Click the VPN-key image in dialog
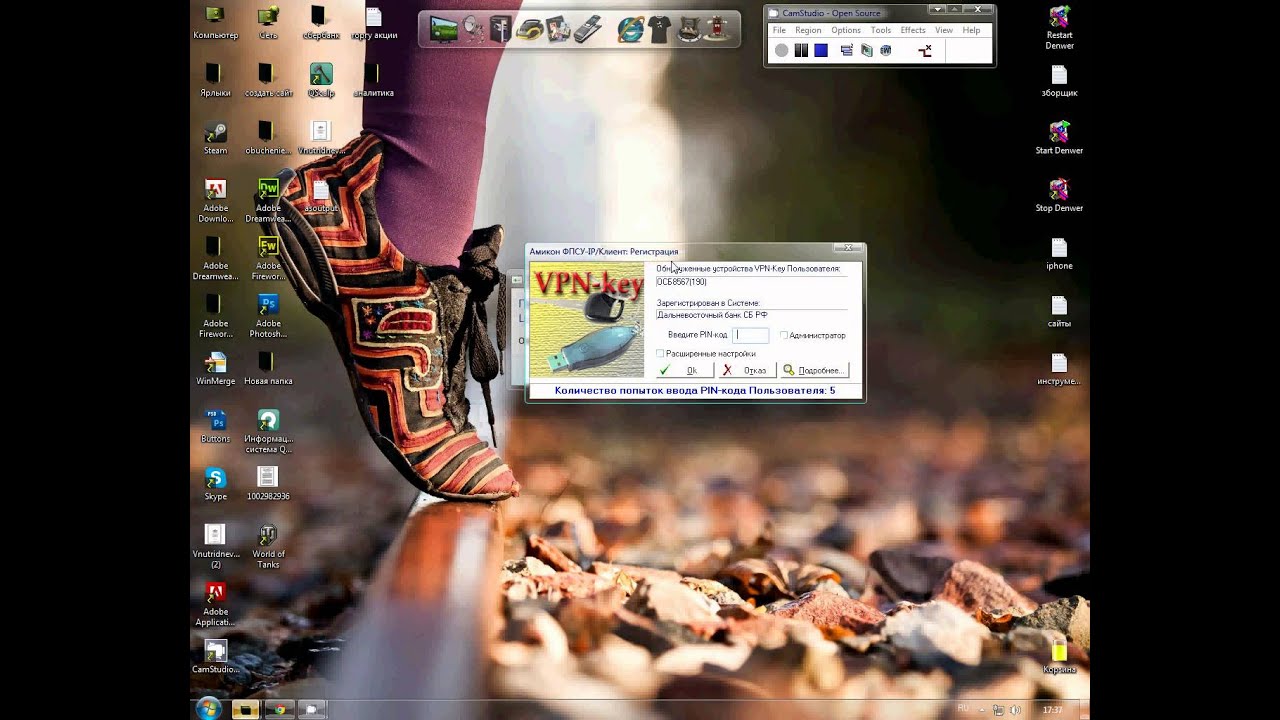The image size is (1280, 720). pyautogui.click(x=588, y=320)
